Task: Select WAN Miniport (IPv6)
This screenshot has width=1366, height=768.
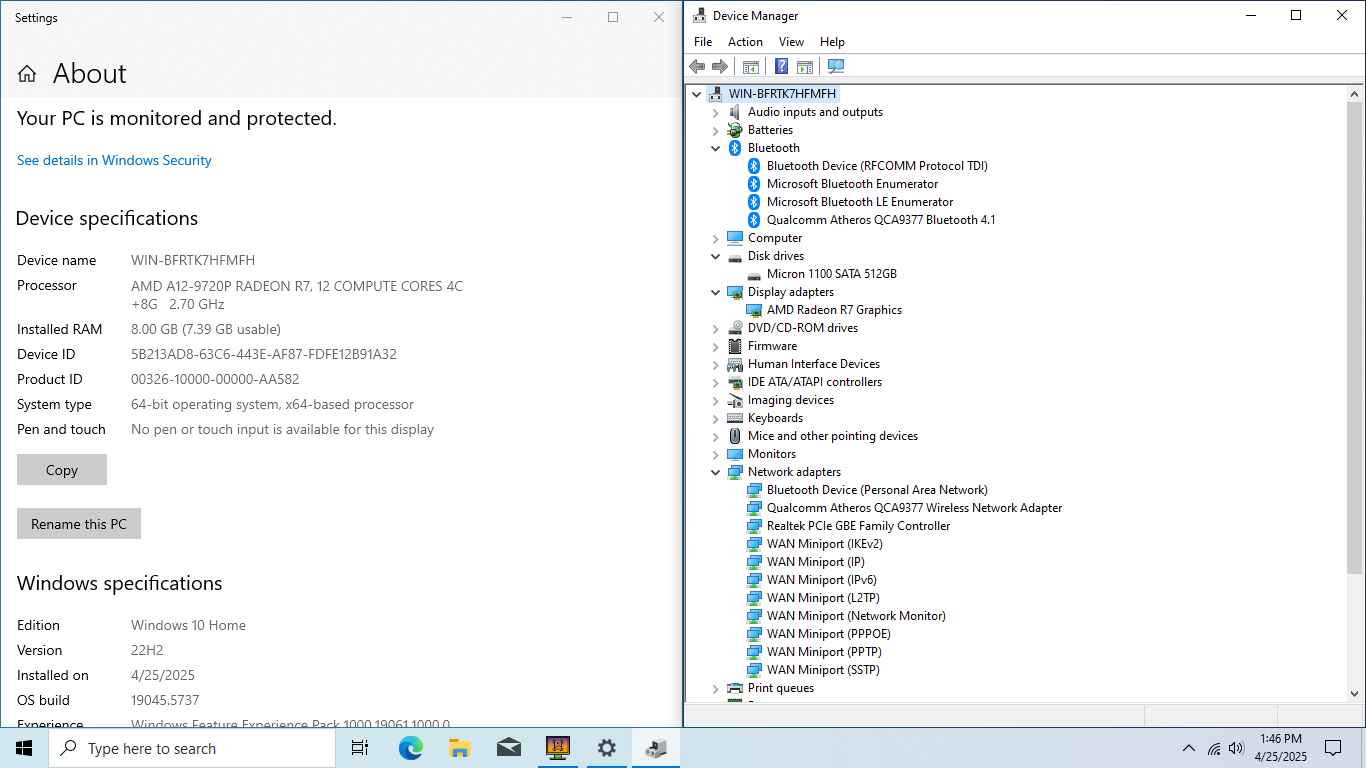Action: (821, 580)
